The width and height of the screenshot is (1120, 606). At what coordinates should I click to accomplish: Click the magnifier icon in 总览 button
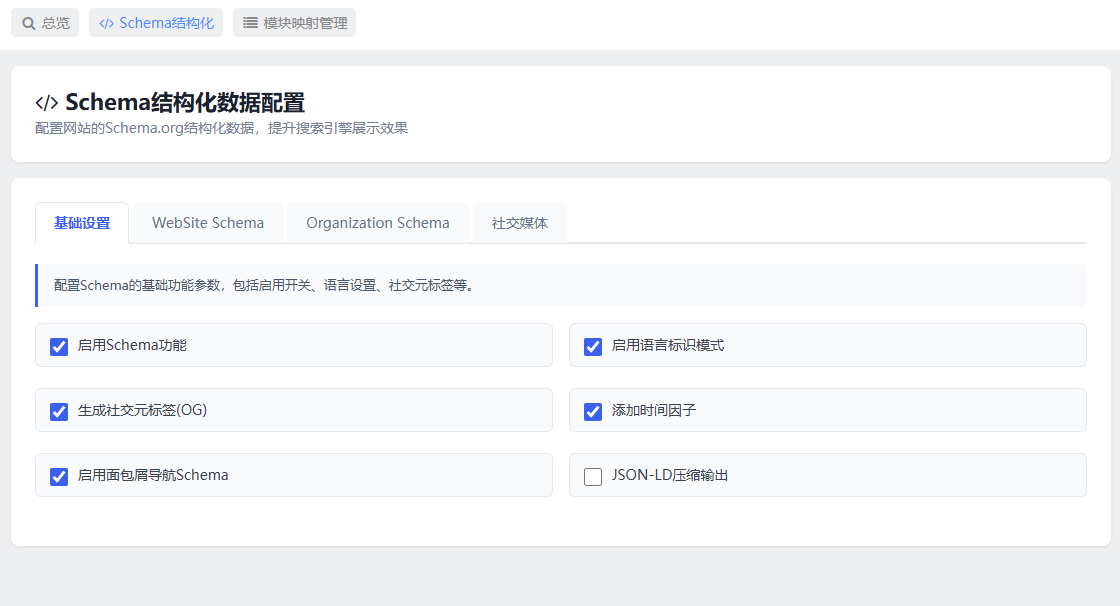(x=29, y=24)
